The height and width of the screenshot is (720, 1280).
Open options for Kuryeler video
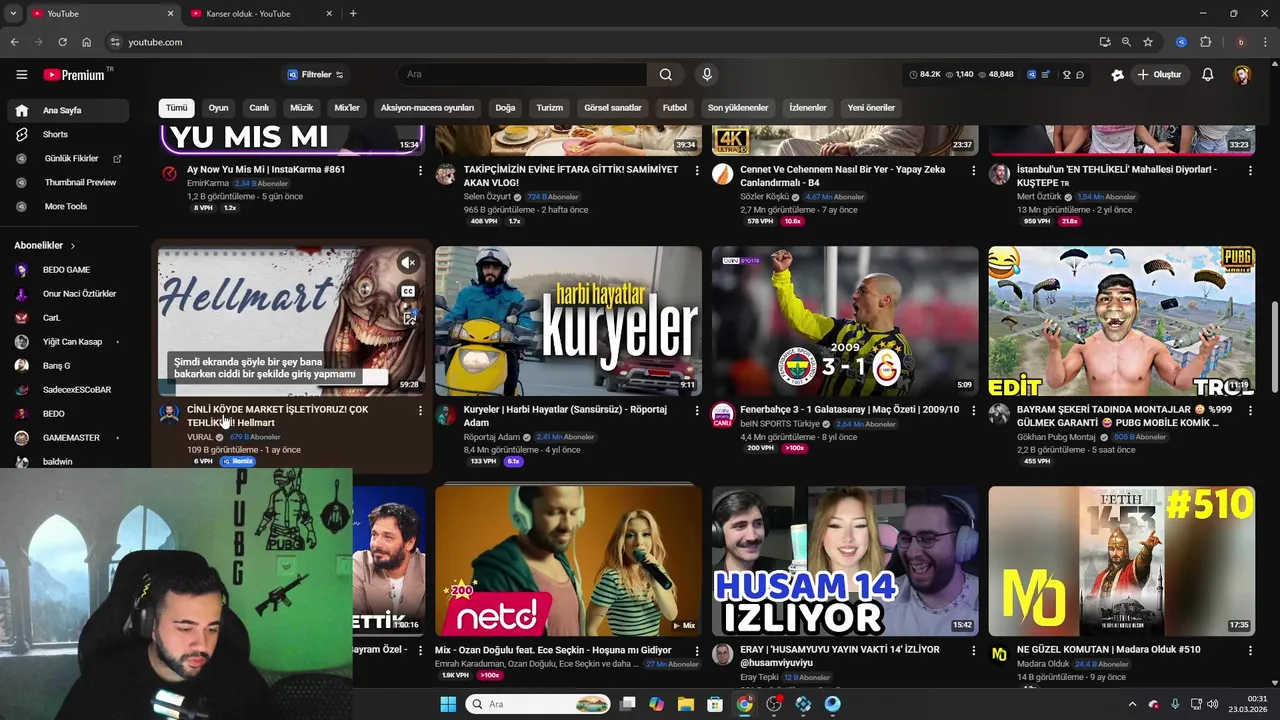coord(697,410)
